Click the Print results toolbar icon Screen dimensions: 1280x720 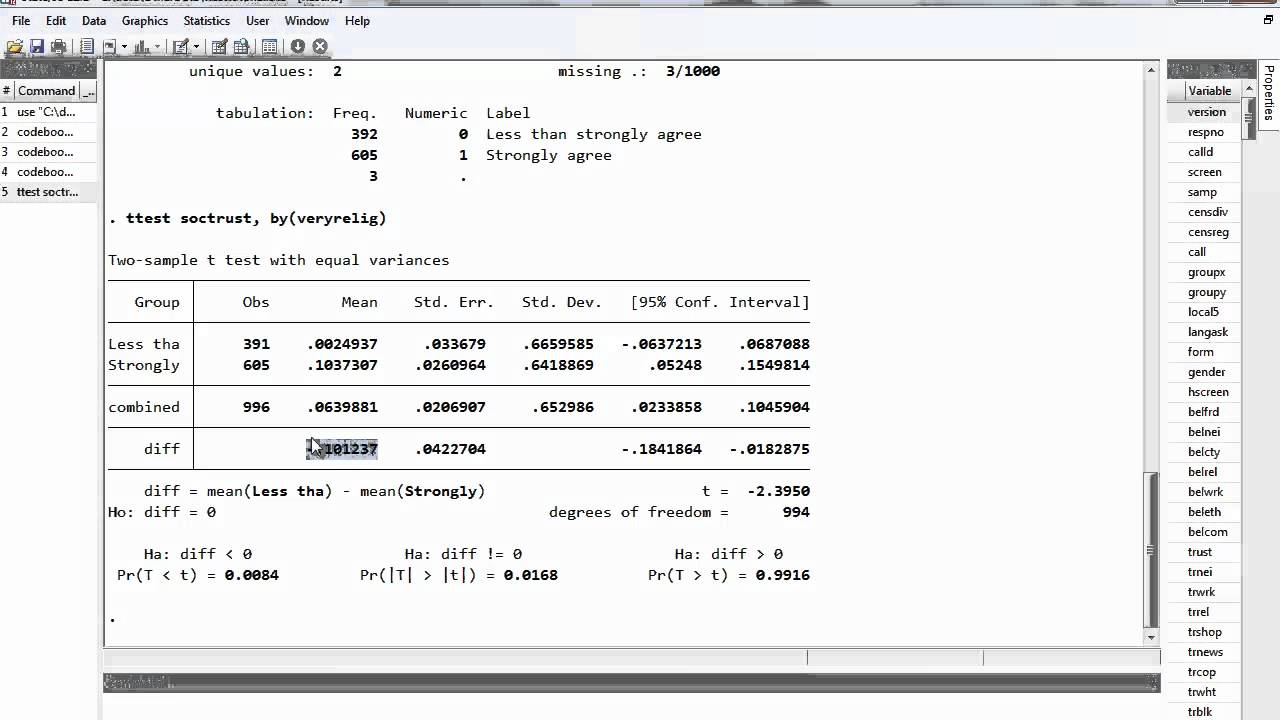pyautogui.click(x=58, y=46)
